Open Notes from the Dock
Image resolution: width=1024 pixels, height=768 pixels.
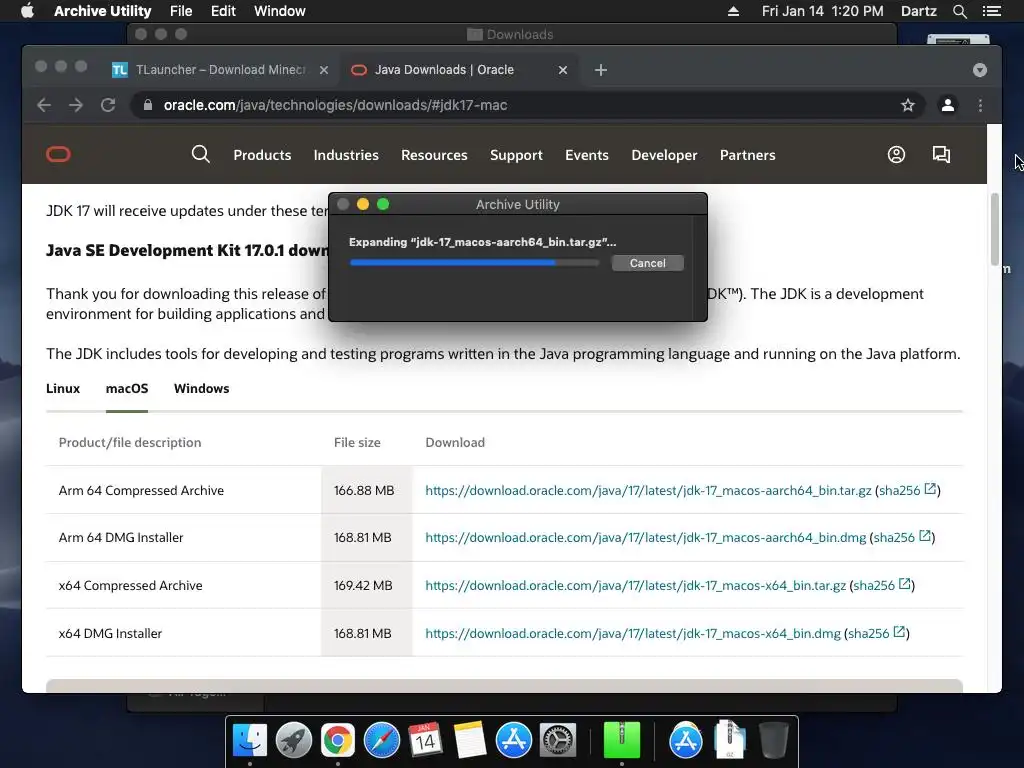[470, 740]
